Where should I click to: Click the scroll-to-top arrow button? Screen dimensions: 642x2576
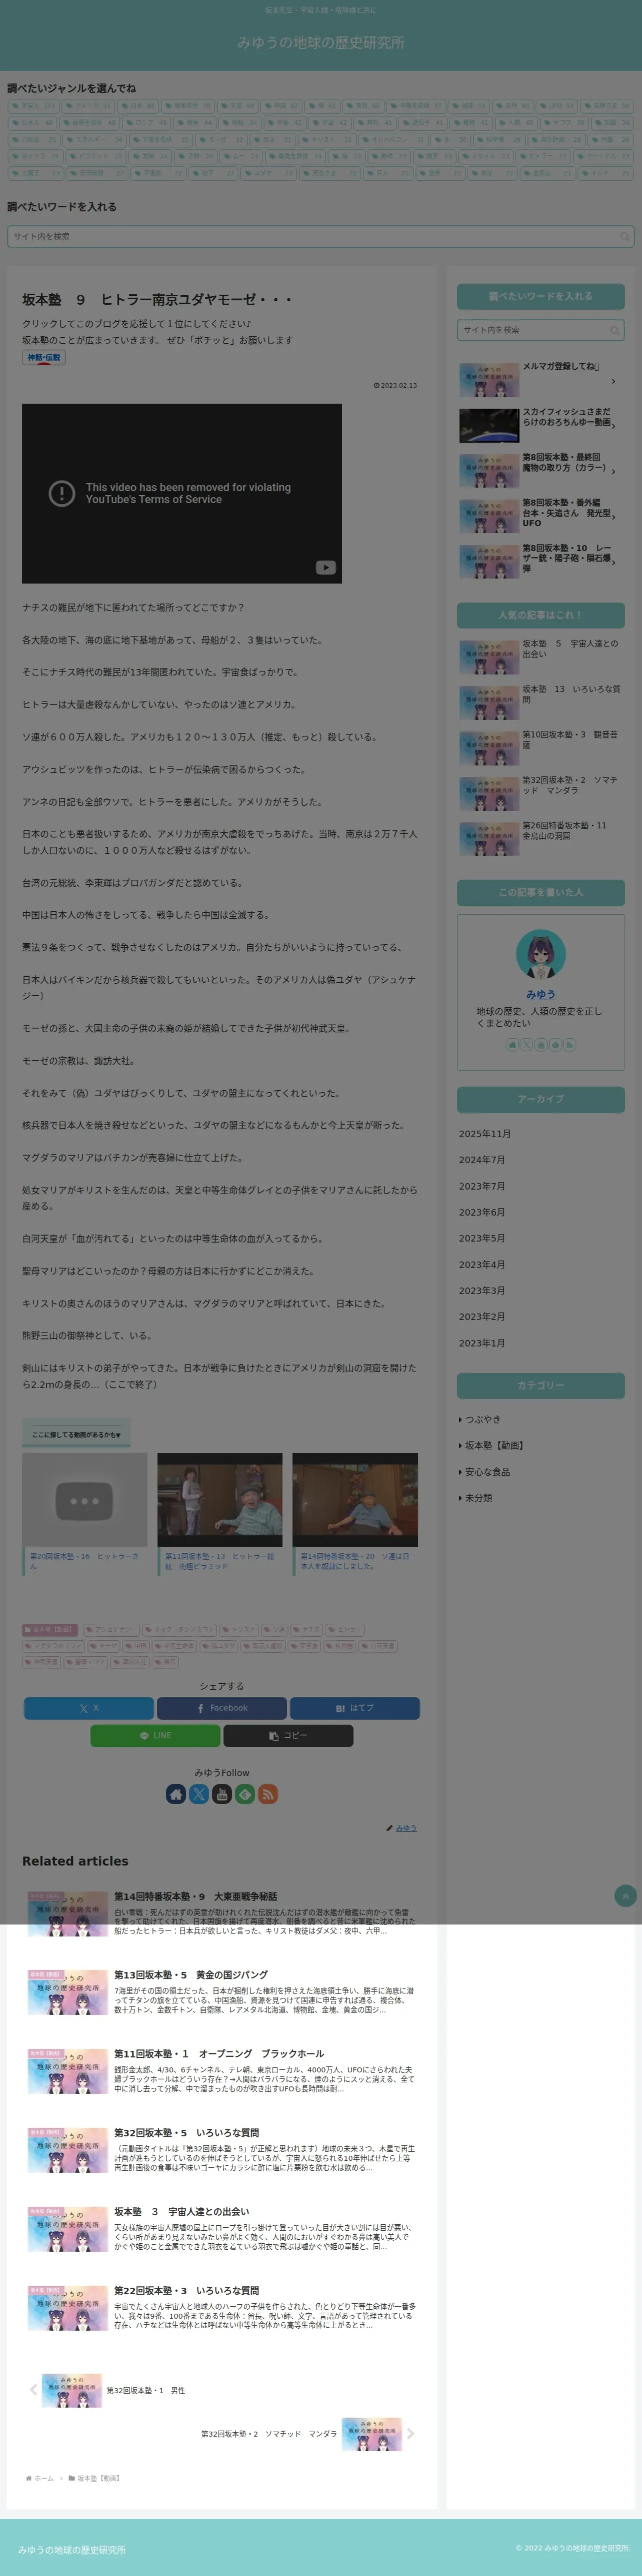pyautogui.click(x=626, y=1895)
